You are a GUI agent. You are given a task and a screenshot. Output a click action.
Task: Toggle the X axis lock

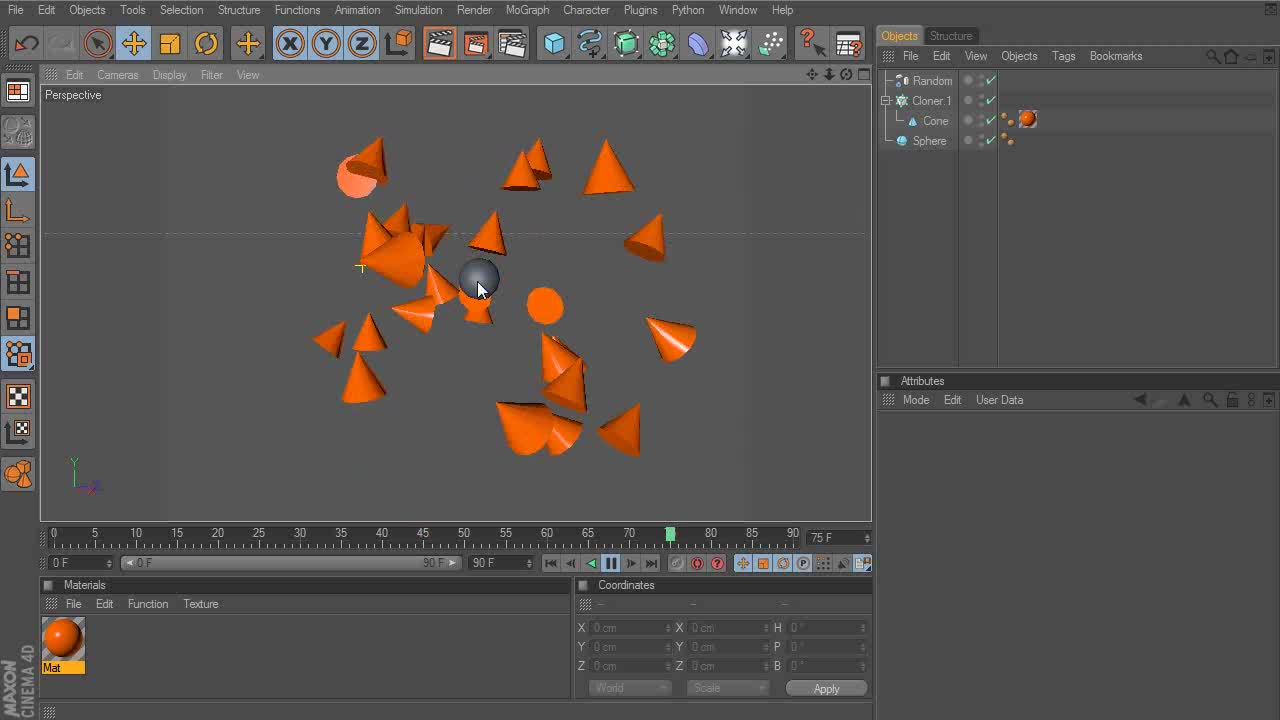click(290, 44)
